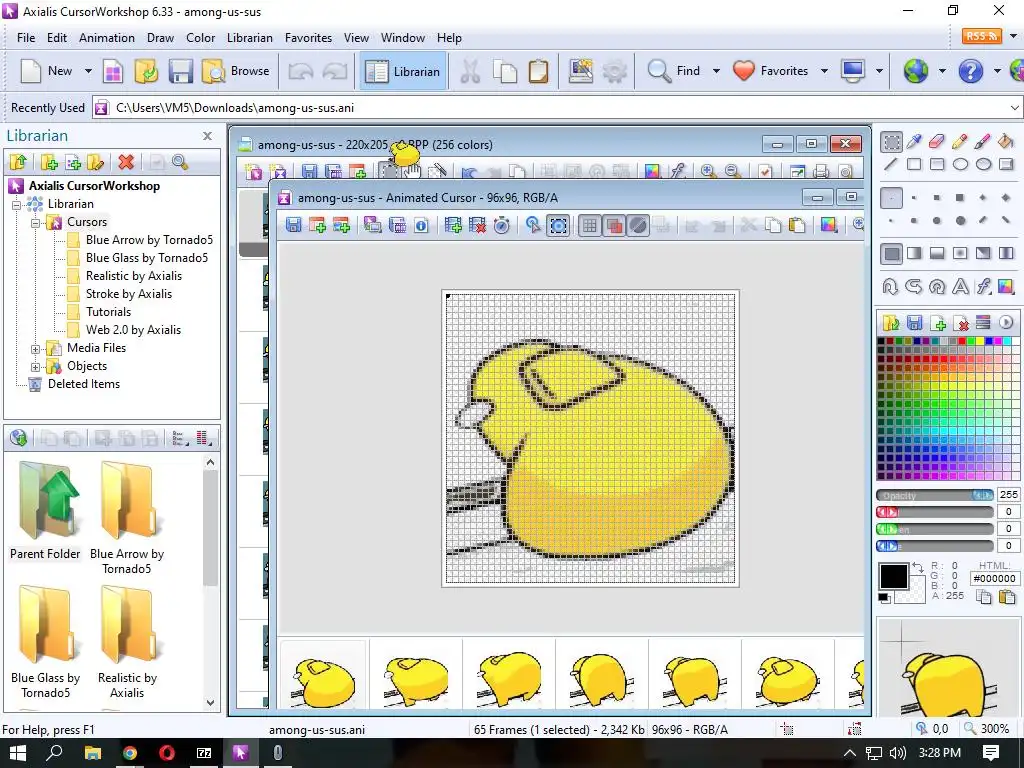Select the Pencil tool
Image resolution: width=1024 pixels, height=768 pixels.
pos(959,142)
